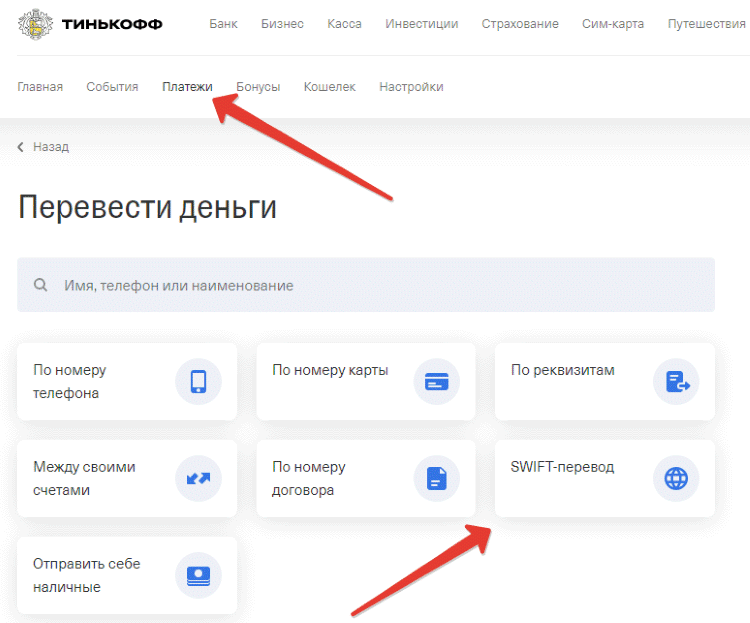The image size is (750, 623).
Task: Open the Бизнес section
Action: pos(282,24)
